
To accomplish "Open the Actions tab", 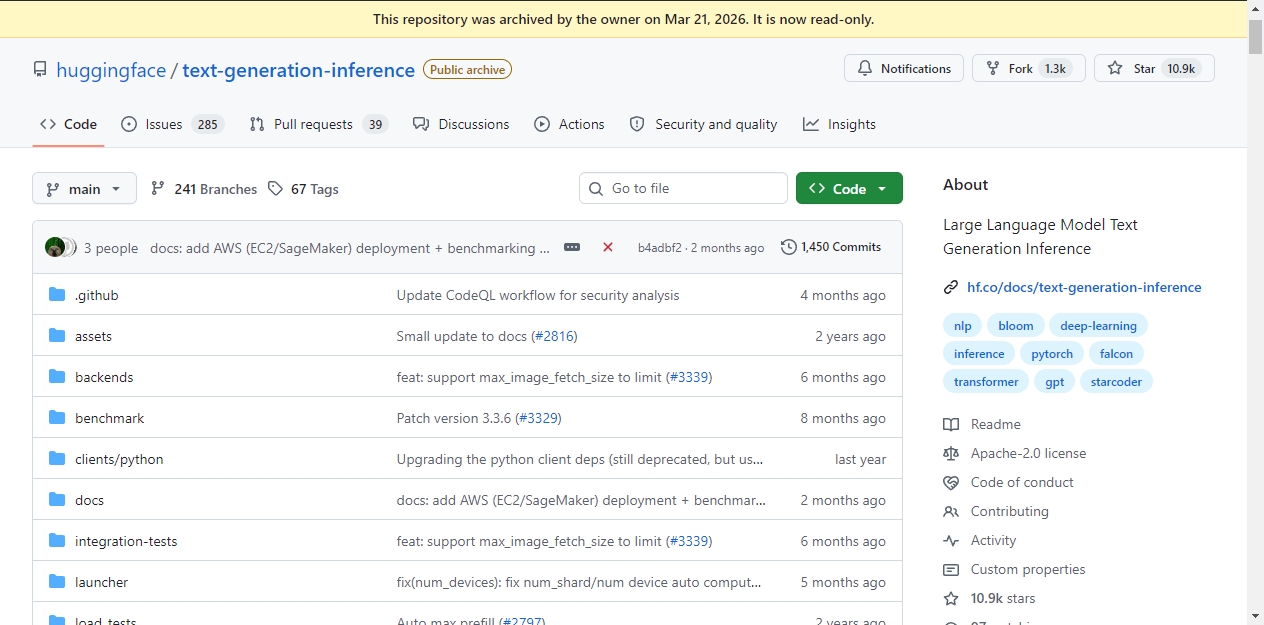I will point(569,124).
